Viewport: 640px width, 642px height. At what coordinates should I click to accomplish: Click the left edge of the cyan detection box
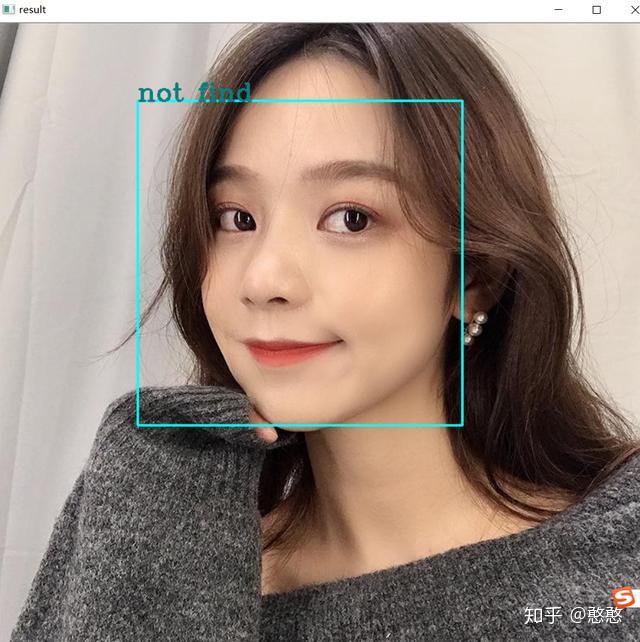(138, 263)
